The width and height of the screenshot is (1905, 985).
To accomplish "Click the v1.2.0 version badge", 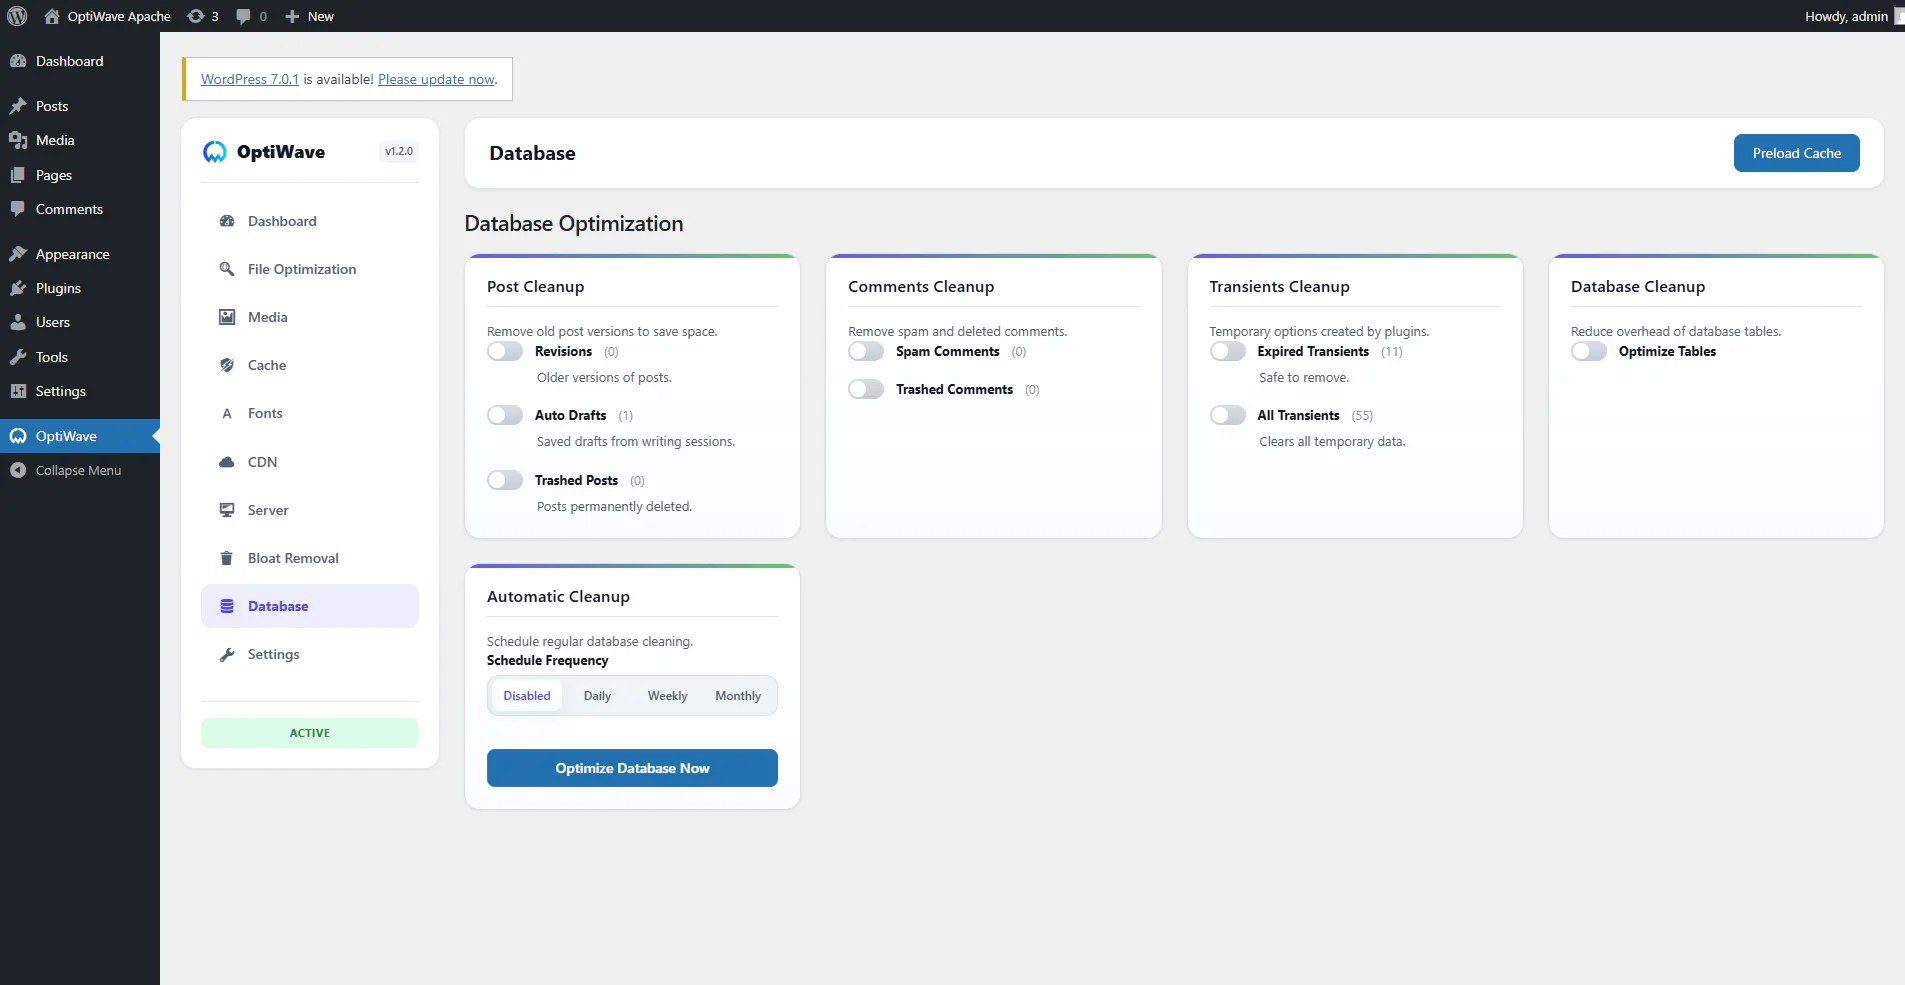I will [x=399, y=152].
